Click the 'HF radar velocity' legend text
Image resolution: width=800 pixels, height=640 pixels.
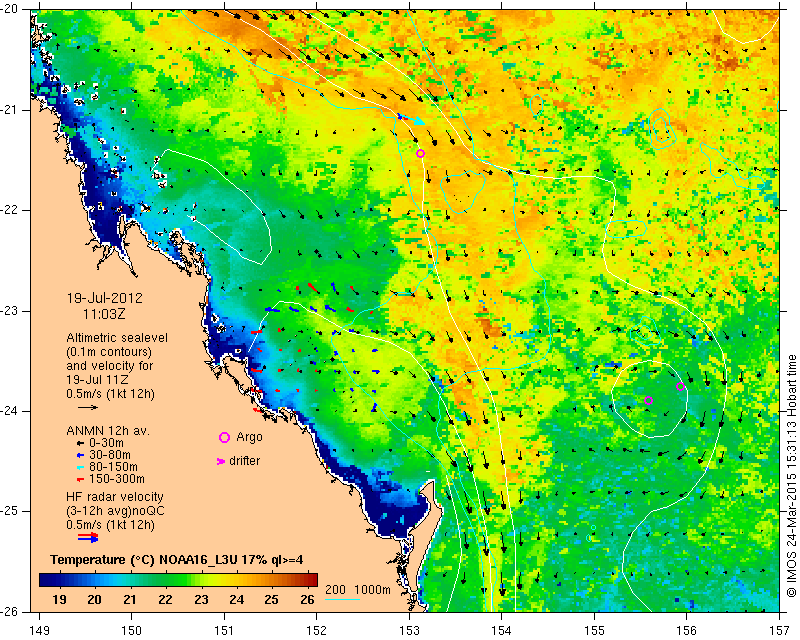115,497
